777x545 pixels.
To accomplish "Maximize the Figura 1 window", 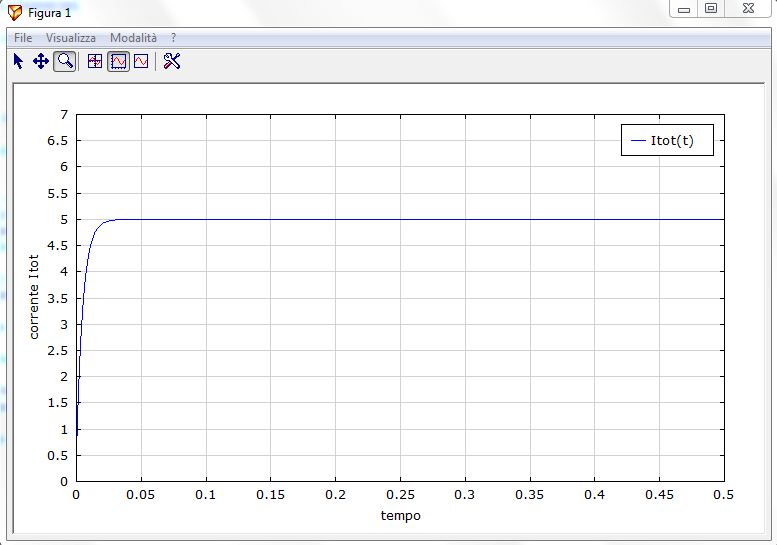I will pyautogui.click(x=711, y=8).
